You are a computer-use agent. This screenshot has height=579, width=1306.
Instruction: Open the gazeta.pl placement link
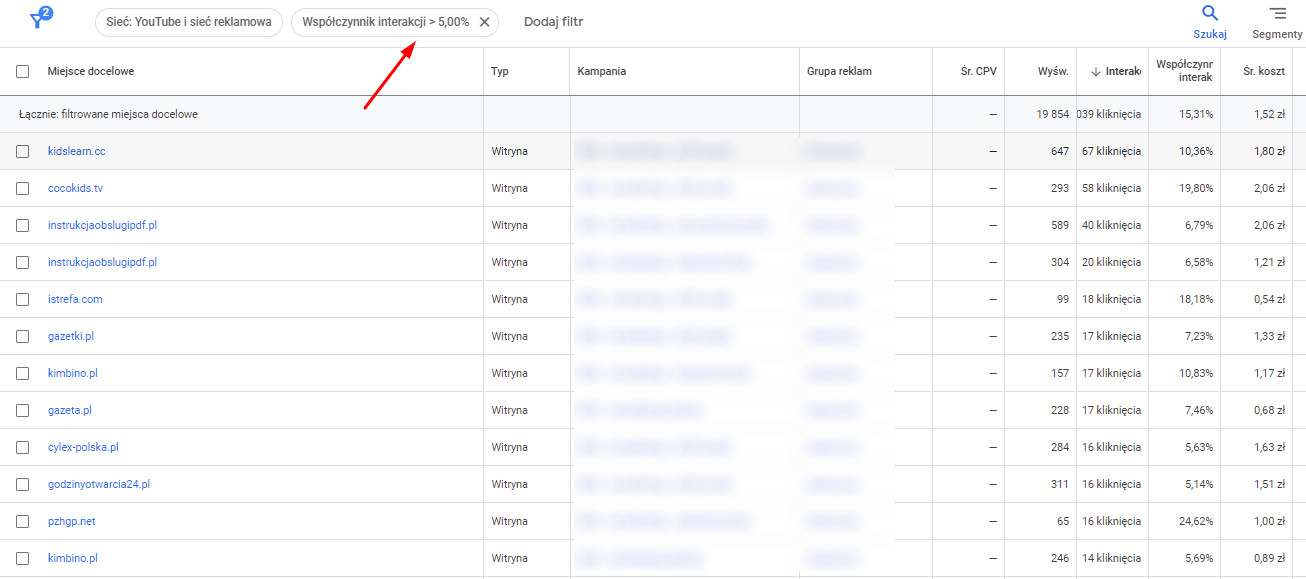[x=70, y=410]
